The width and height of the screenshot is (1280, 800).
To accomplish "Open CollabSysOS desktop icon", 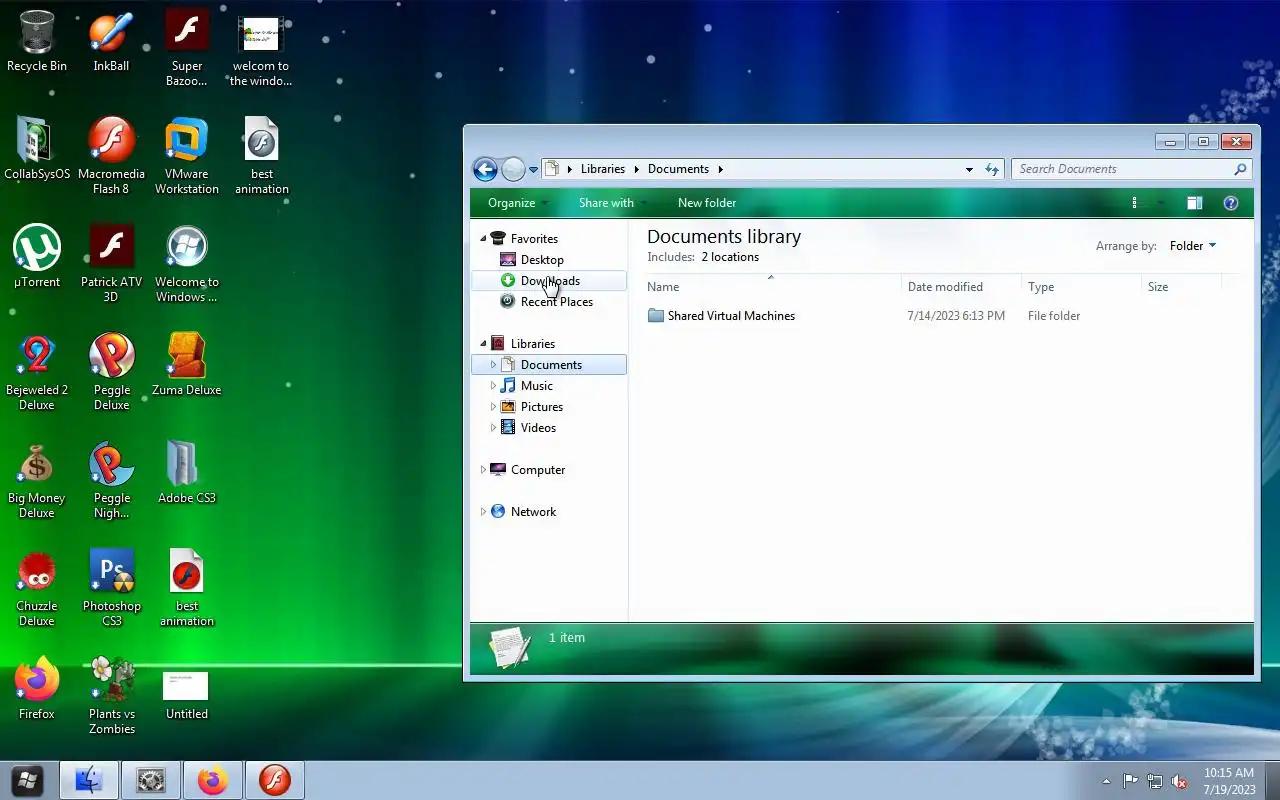I will (x=37, y=148).
